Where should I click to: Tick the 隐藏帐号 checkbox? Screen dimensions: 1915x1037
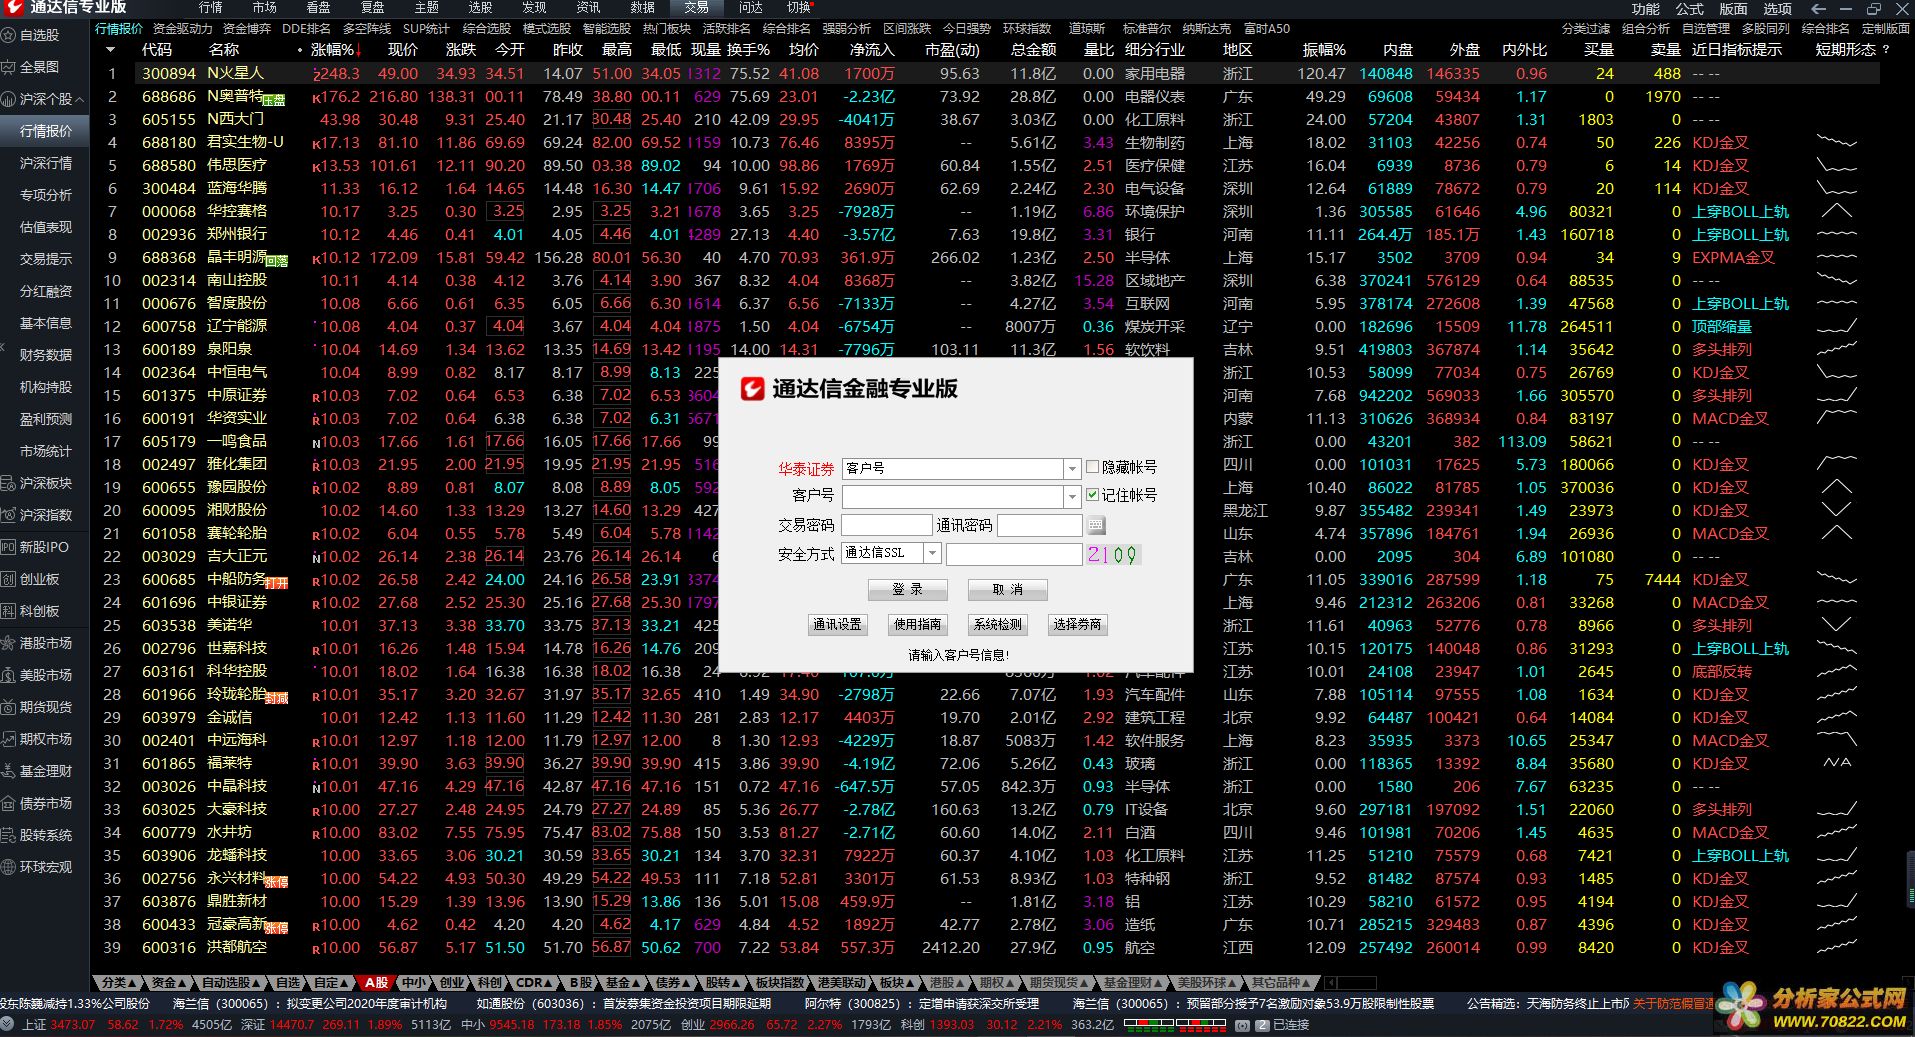tap(1093, 467)
